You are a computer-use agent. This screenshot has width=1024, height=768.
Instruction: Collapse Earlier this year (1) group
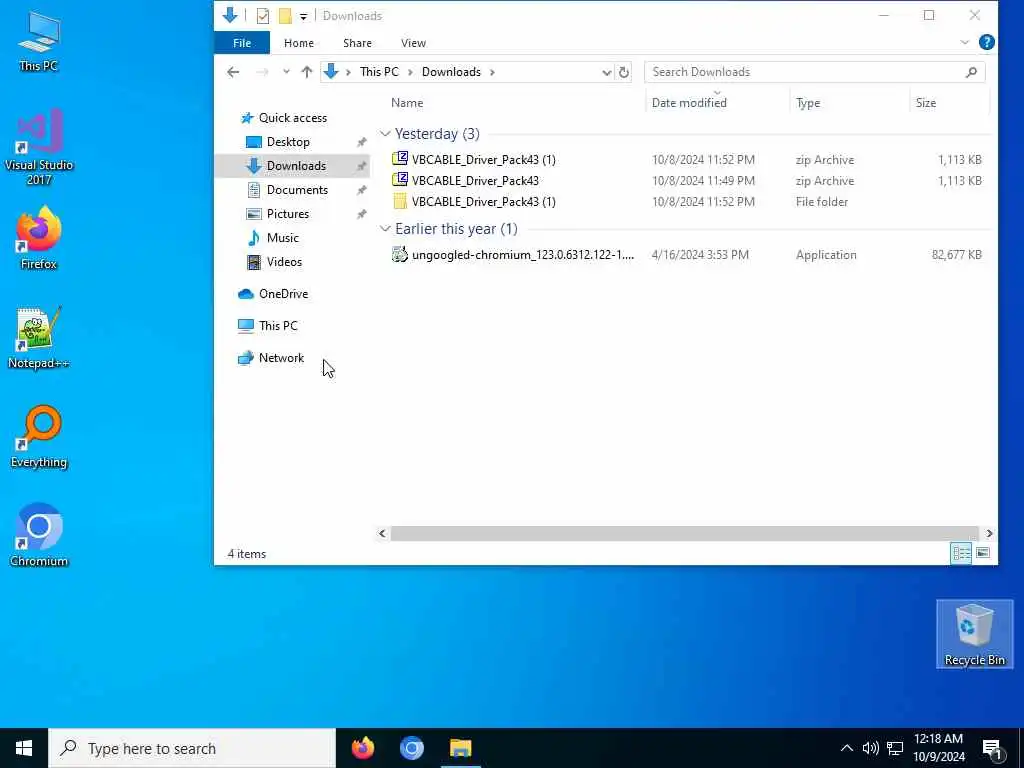pyautogui.click(x=385, y=229)
